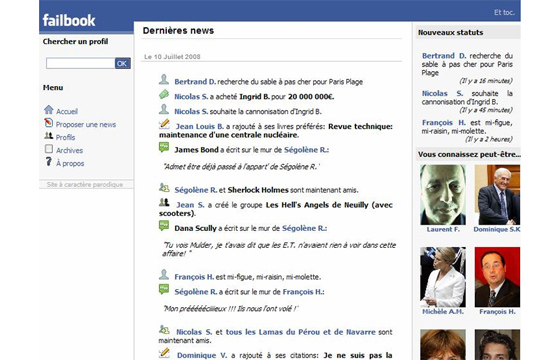Open Bertrand D. profile in news feed
The height and width of the screenshot is (360, 560).
[x=195, y=82]
